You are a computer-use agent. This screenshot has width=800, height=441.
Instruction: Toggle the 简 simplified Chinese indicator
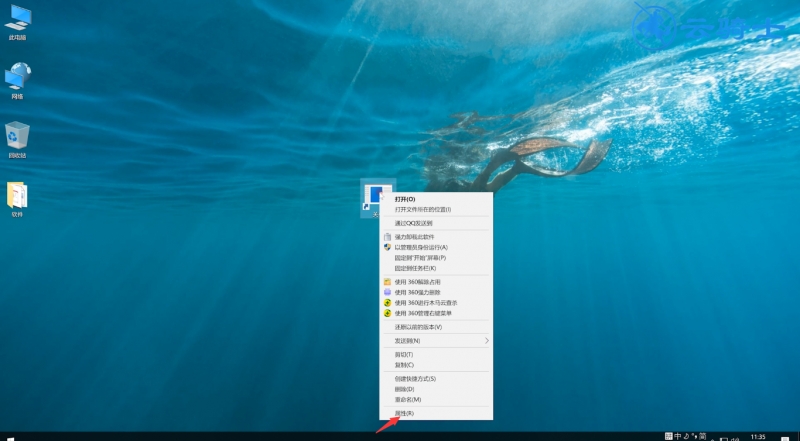tap(703, 436)
